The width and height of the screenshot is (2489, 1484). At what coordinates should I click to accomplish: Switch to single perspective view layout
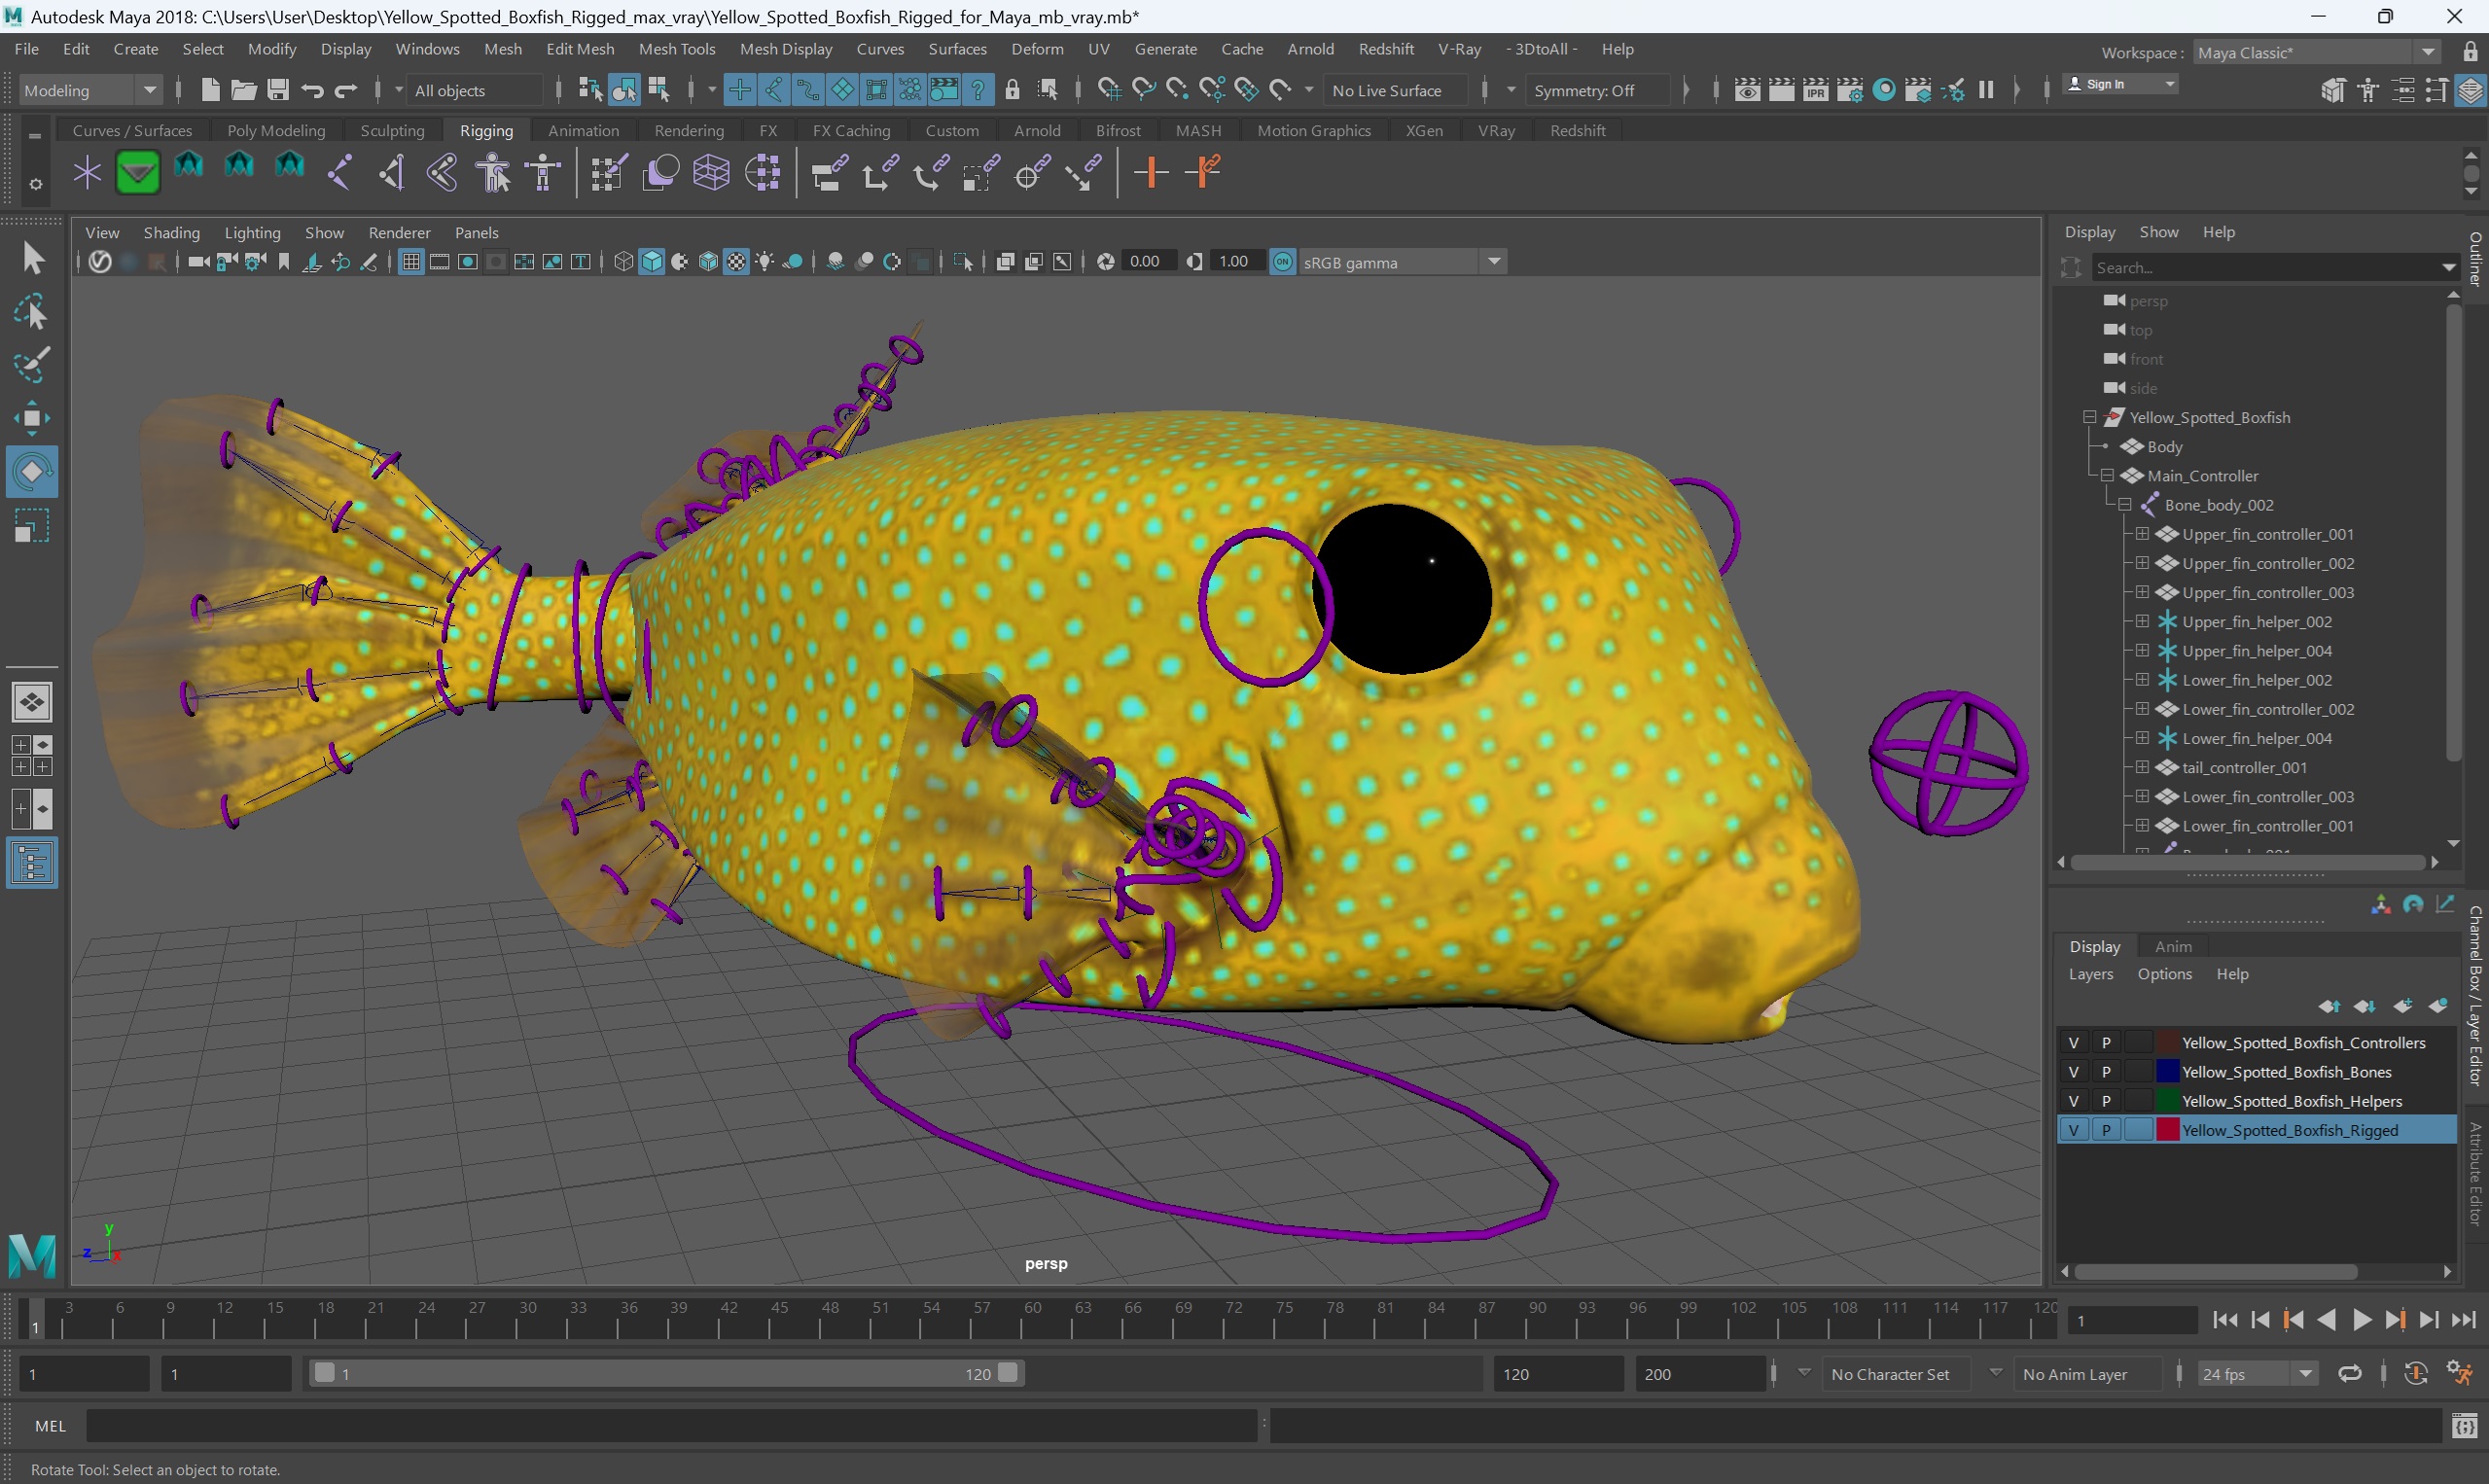32,702
